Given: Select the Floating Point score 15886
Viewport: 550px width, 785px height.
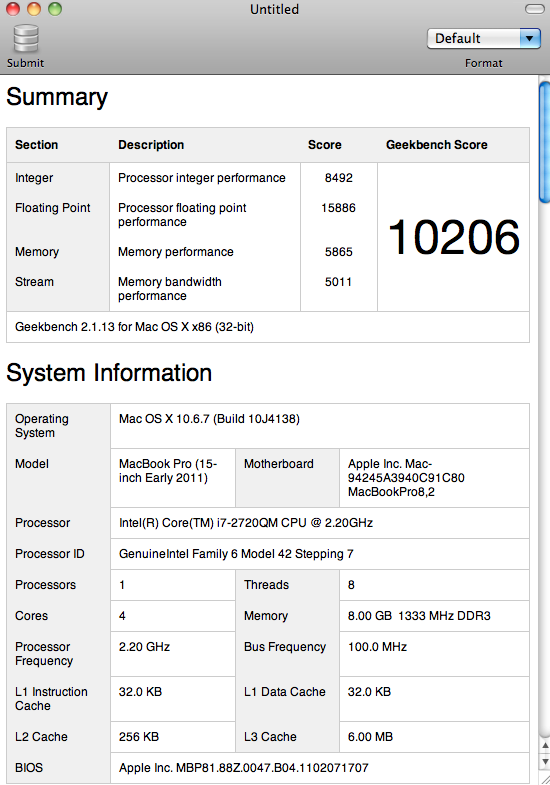Looking at the screenshot, I should pos(338,208).
